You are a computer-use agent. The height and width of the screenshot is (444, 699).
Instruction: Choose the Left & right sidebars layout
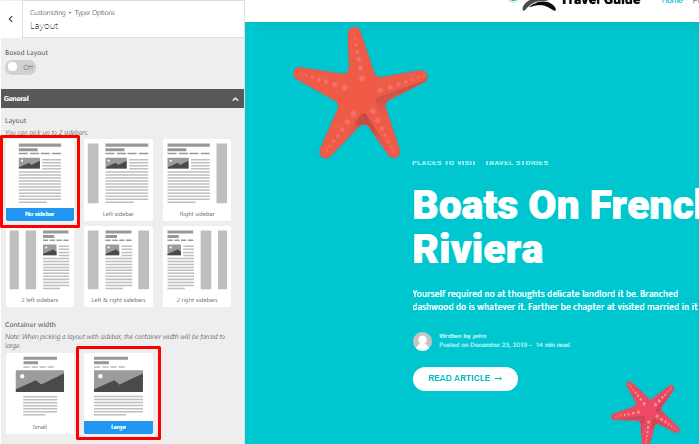tap(118, 267)
